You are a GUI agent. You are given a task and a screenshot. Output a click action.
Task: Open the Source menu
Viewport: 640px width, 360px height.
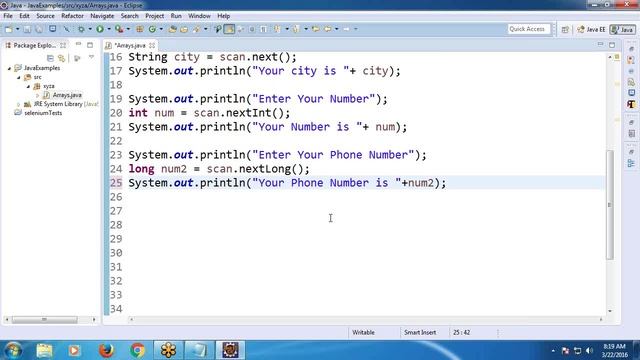pos(45,16)
